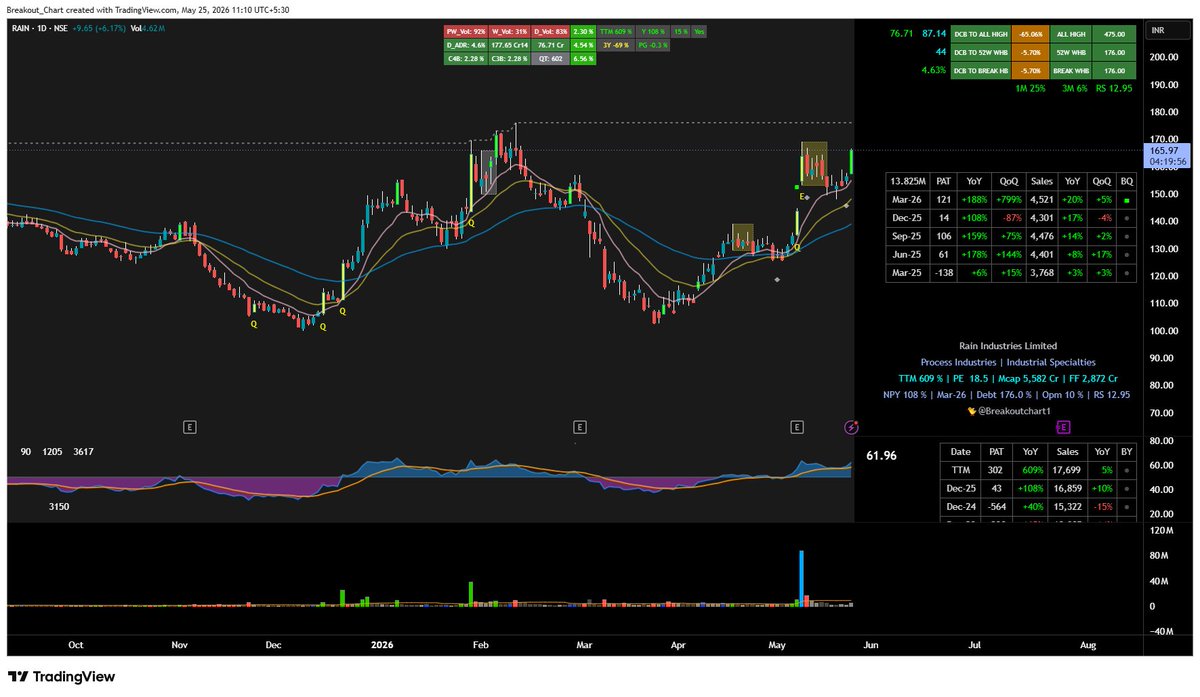The width and height of the screenshot is (1200, 697).
Task: Click the 87.14 value in blue
Action: [933, 34]
